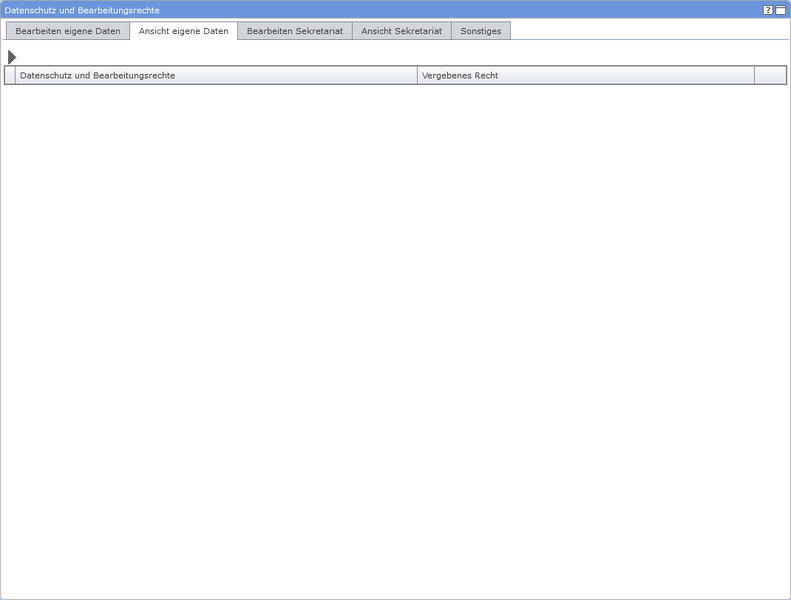Open the help question mark icon

click(x=768, y=10)
